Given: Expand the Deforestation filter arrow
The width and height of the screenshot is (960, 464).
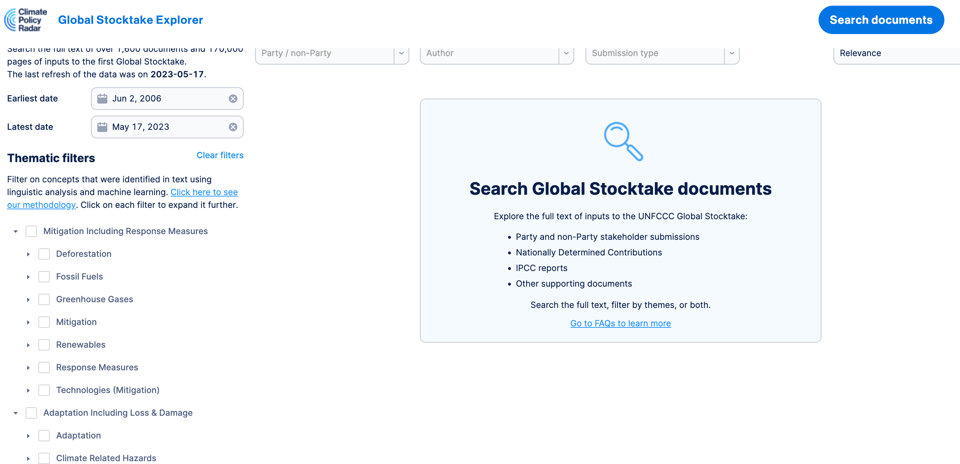Looking at the screenshot, I should tap(28, 254).
